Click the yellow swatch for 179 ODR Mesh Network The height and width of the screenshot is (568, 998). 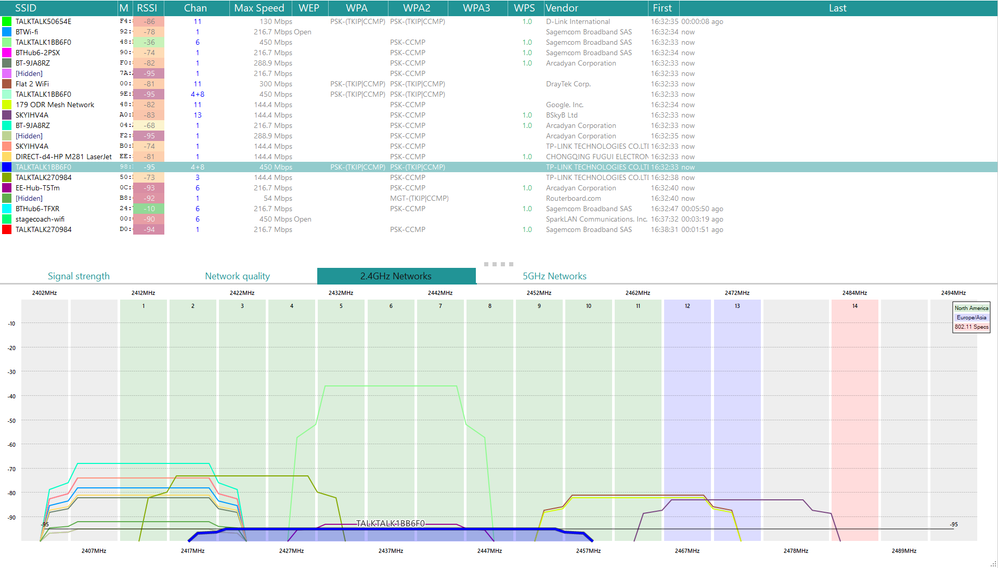click(x=6, y=104)
